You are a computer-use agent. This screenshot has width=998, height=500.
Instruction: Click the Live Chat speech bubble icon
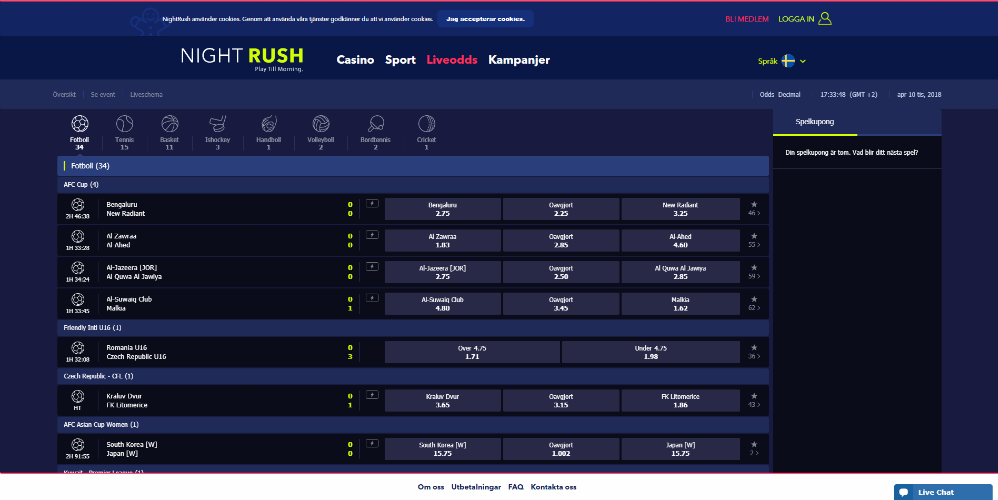904,492
